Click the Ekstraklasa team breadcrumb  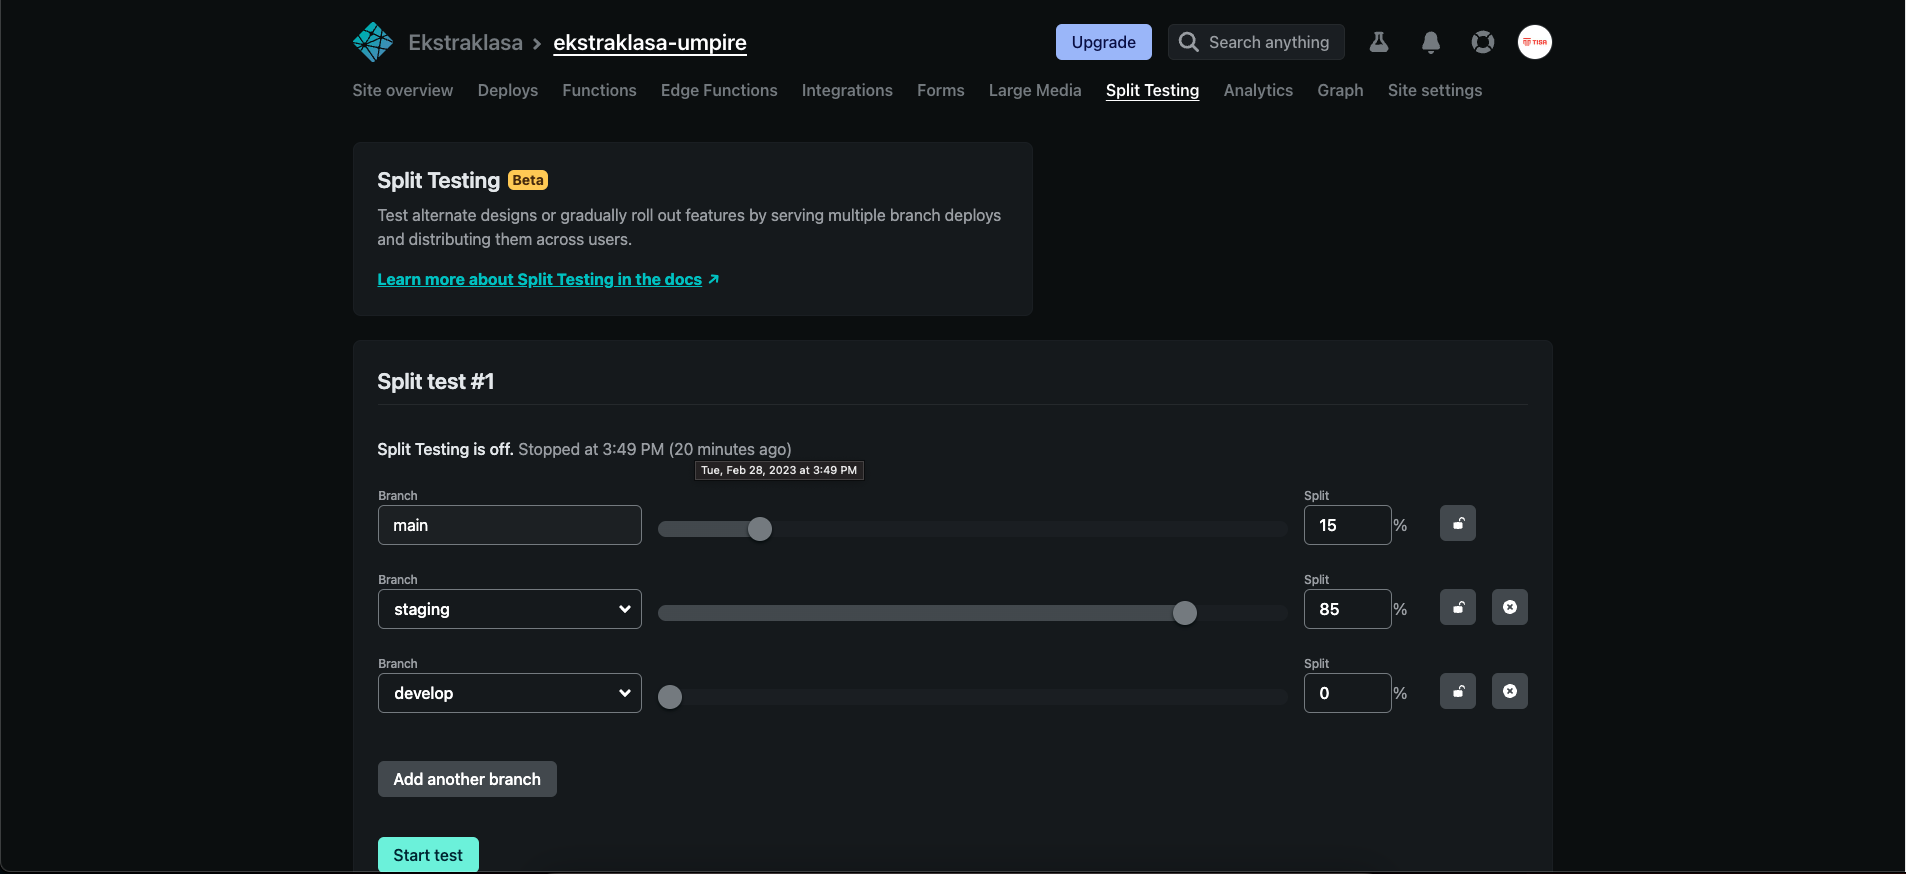[465, 42]
